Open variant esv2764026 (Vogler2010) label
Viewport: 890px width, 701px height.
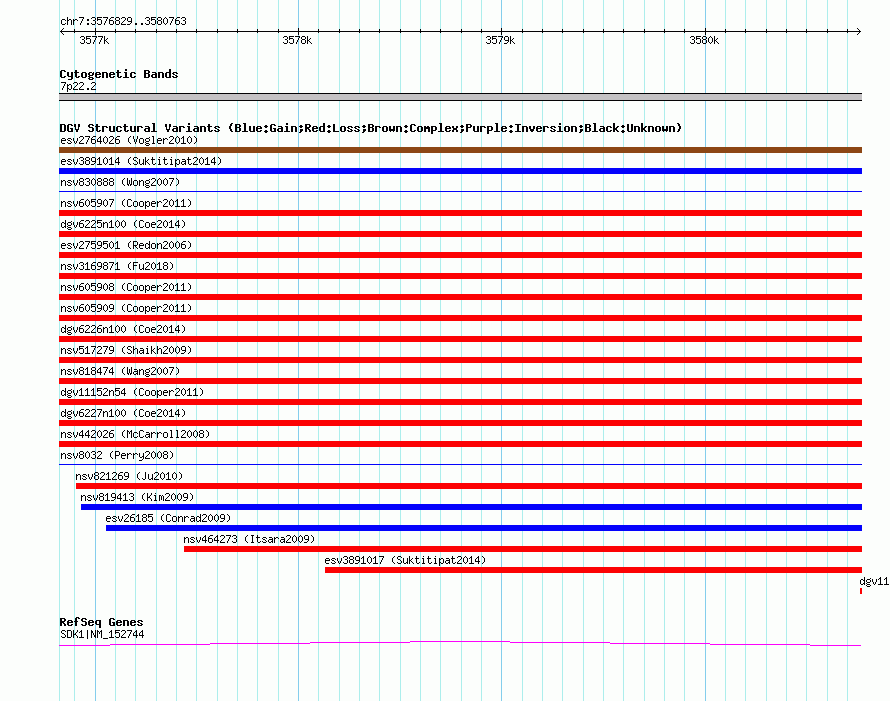click(x=129, y=140)
